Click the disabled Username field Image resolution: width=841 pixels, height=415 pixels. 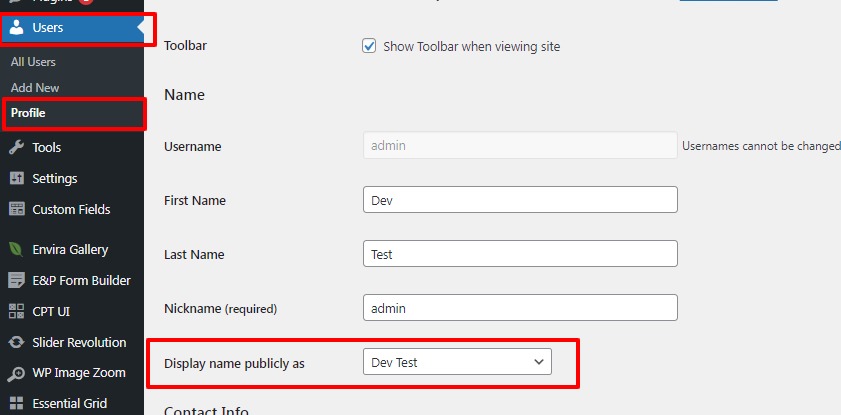[x=520, y=146]
